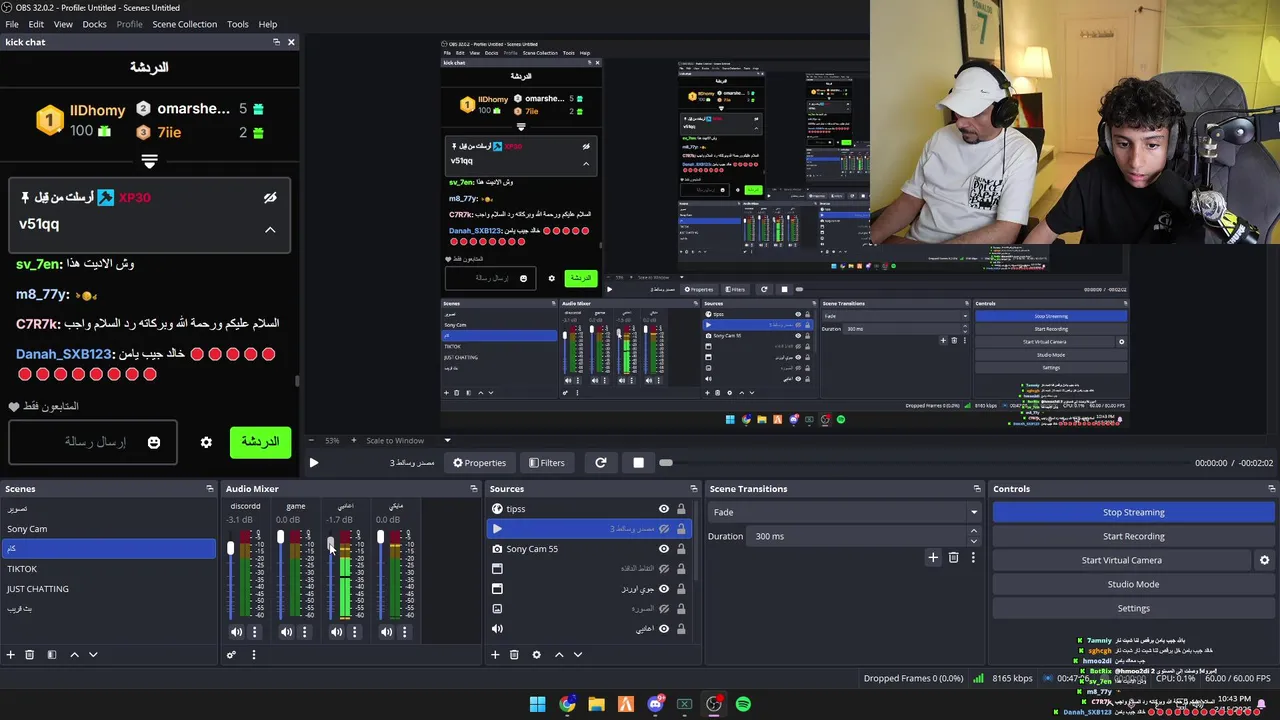1280x720 pixels.
Task: Enable Studio Mode
Action: coord(1133,584)
